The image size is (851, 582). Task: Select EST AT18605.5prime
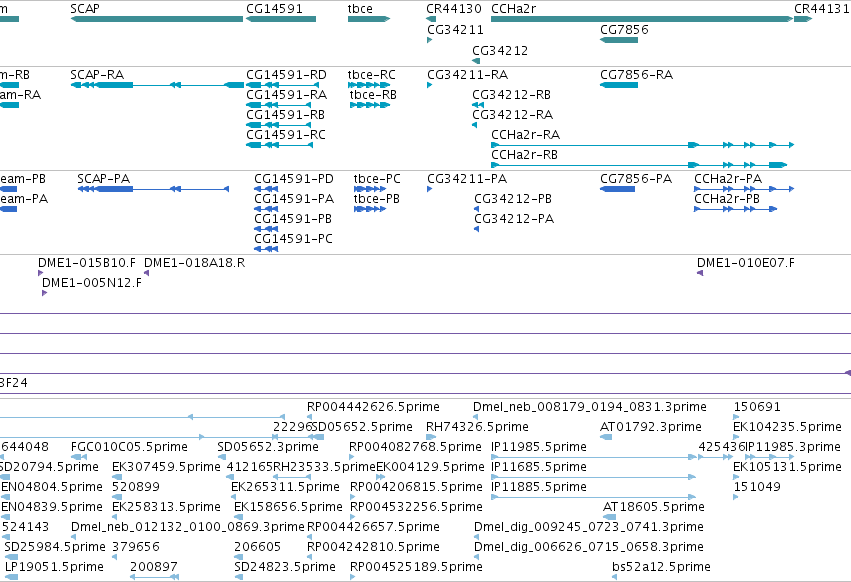pos(653,507)
